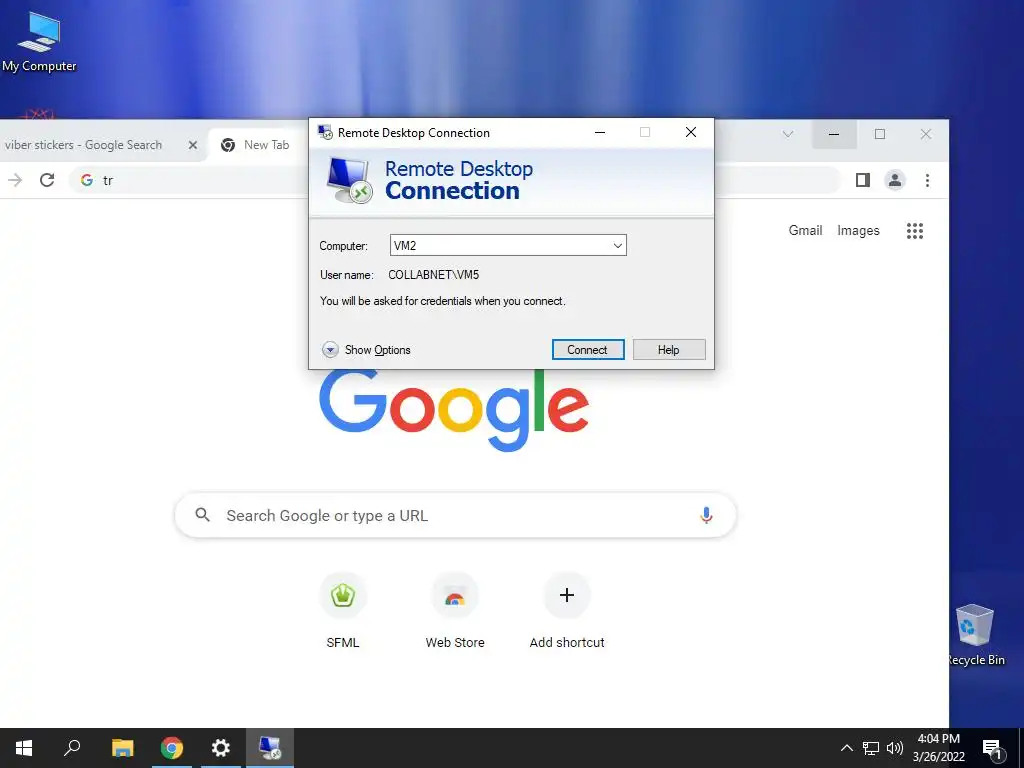Close the Remote Desktop Connection dialog

tap(690, 132)
